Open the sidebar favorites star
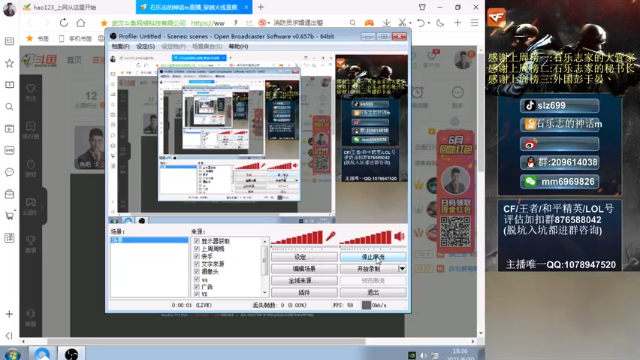Viewport: 640px width, 360px height. [x=9, y=63]
